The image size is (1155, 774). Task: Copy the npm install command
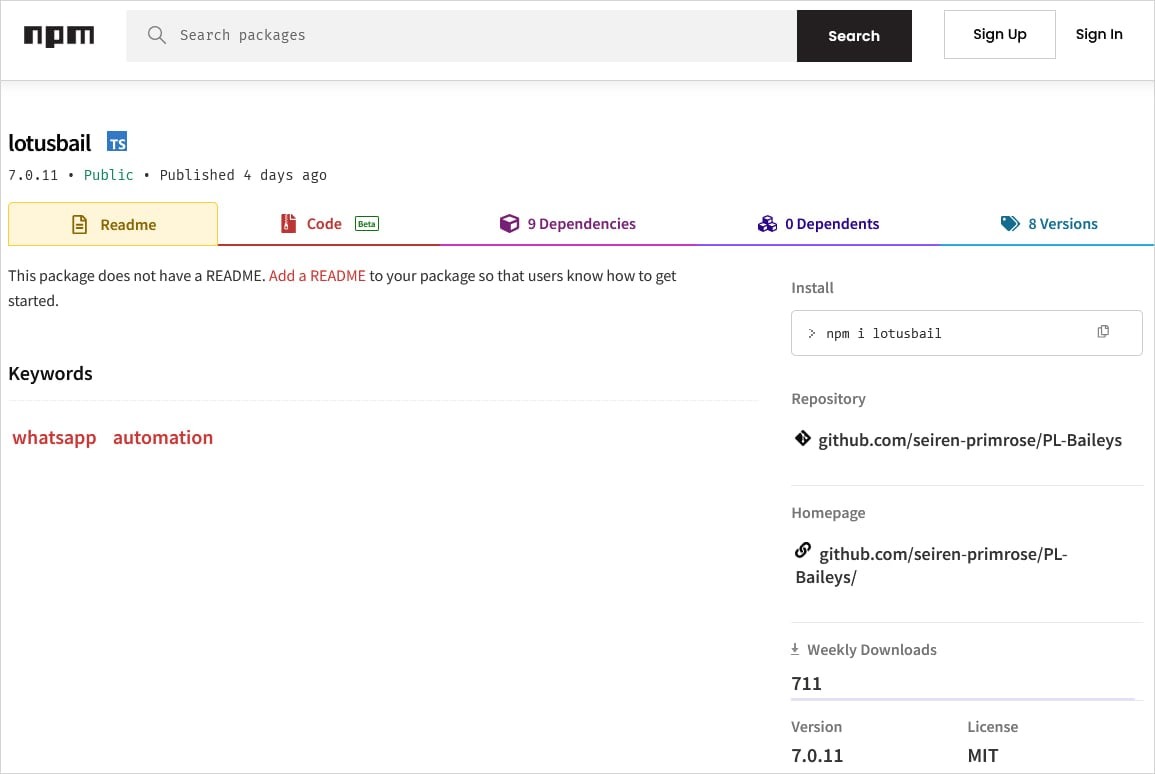1103,332
